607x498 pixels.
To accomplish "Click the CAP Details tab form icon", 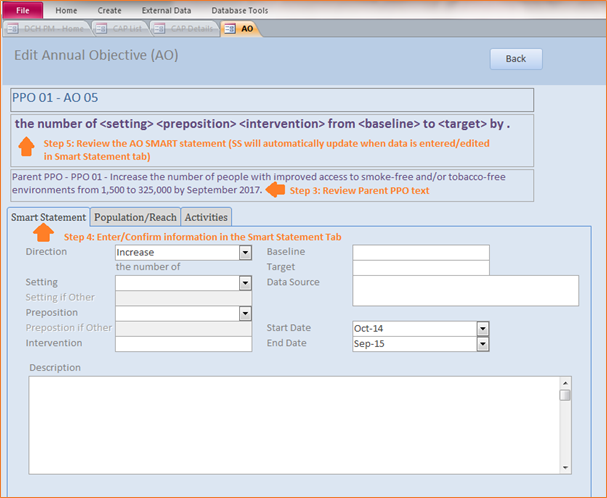I will pyautogui.click(x=159, y=29).
